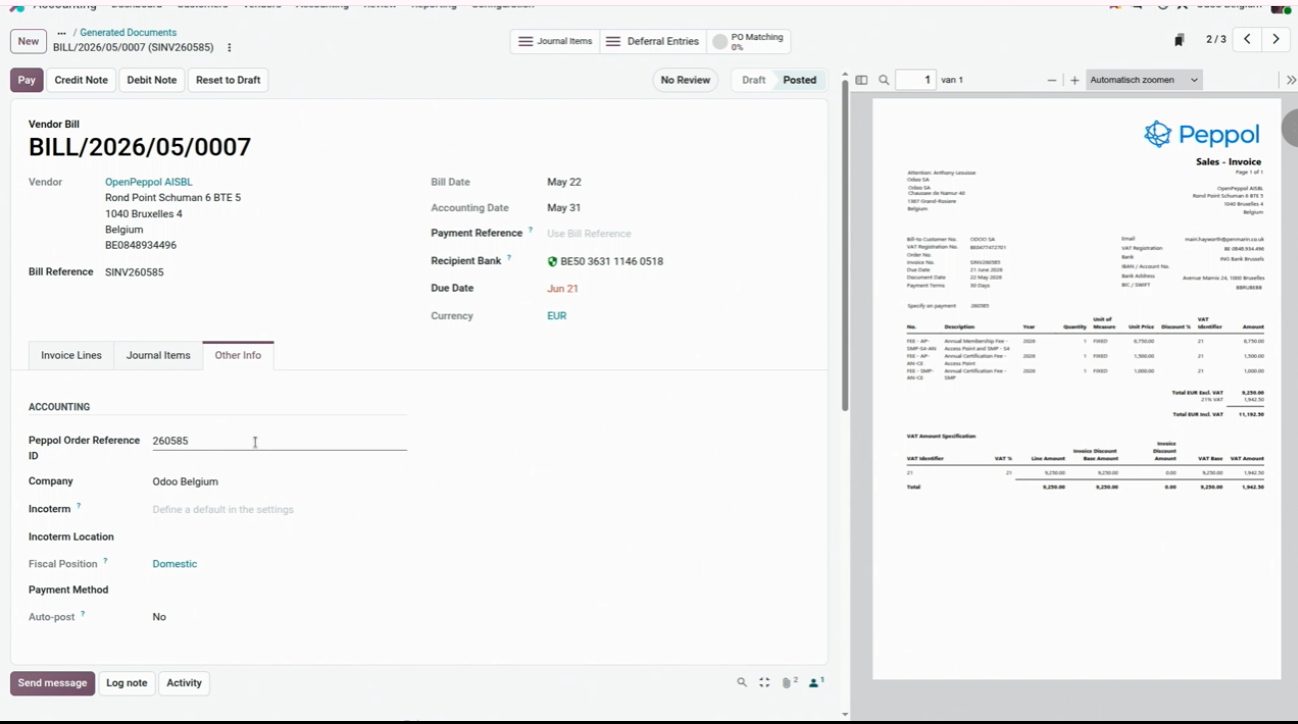Switch to Invoice Lines tab

tap(71, 355)
